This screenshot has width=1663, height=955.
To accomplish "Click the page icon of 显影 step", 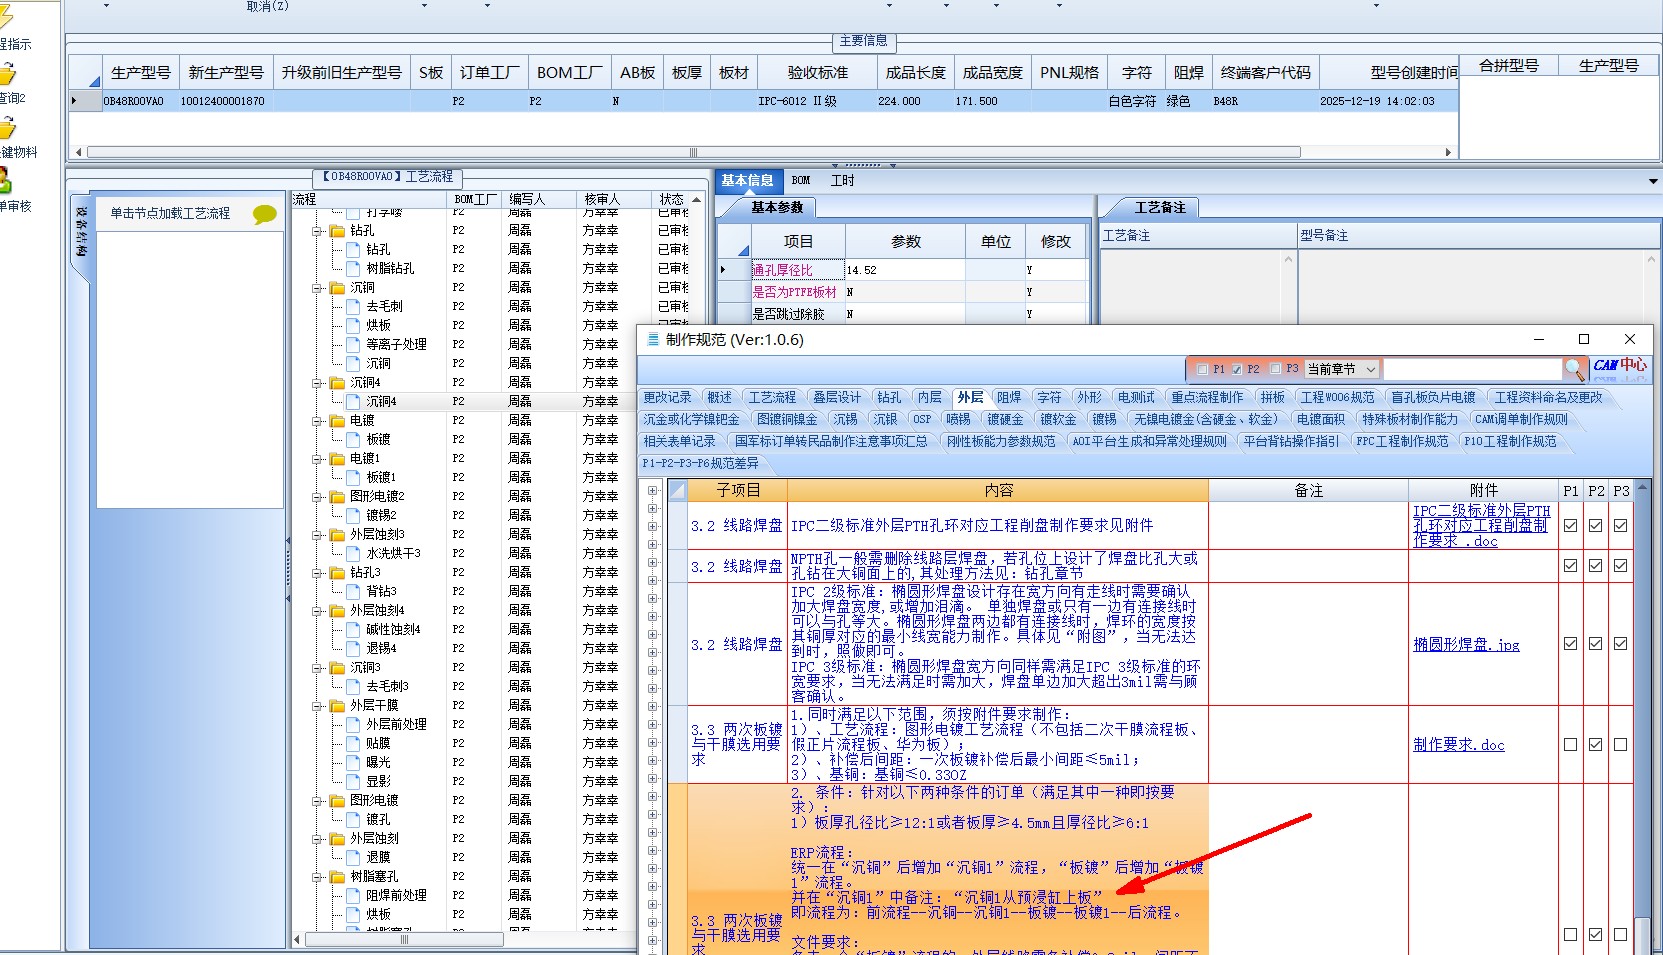I will pyautogui.click(x=353, y=781).
